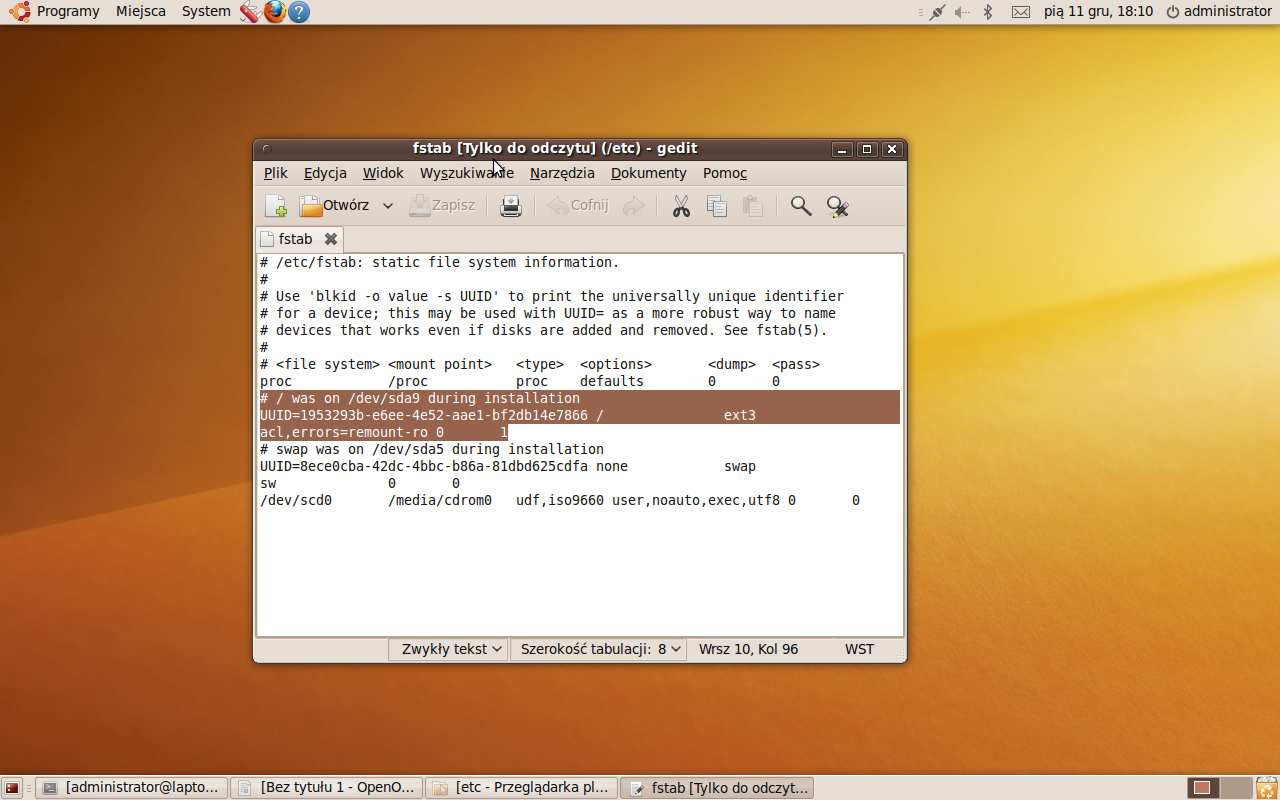Open the Miejsca panel menu
This screenshot has width=1280, height=800.
point(141,11)
